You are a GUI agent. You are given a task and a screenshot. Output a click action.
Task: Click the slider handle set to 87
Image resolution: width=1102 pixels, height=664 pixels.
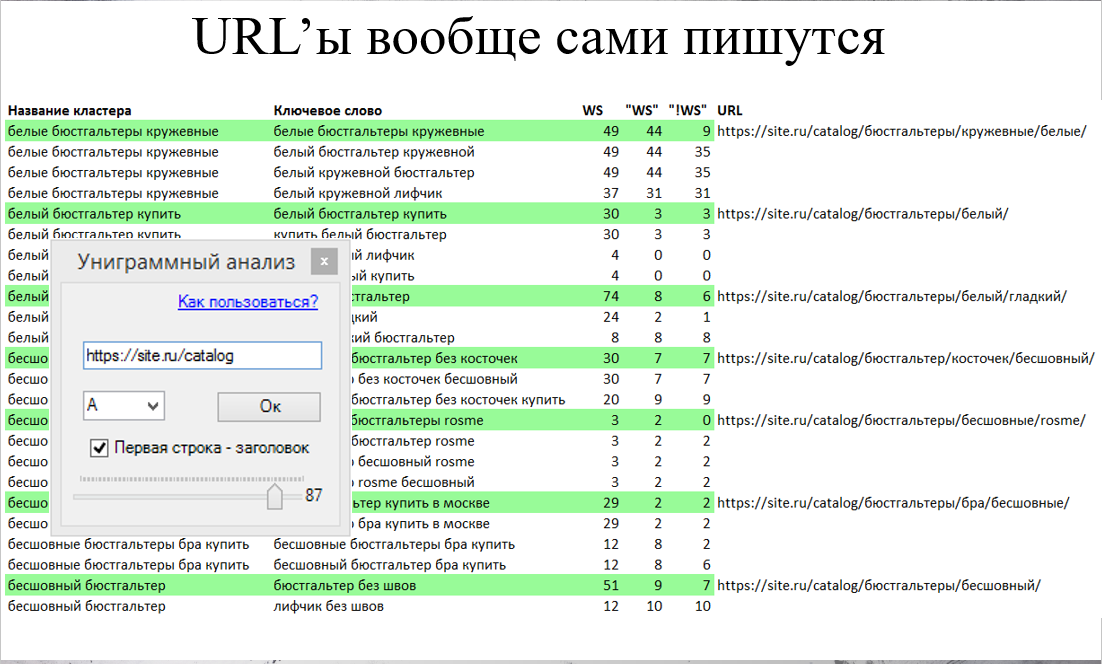275,495
